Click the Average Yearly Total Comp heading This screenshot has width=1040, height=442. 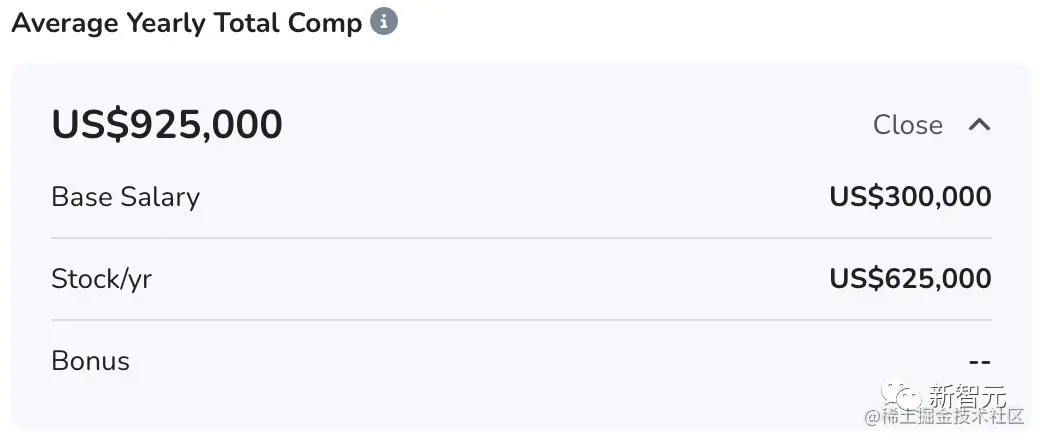pos(186,23)
